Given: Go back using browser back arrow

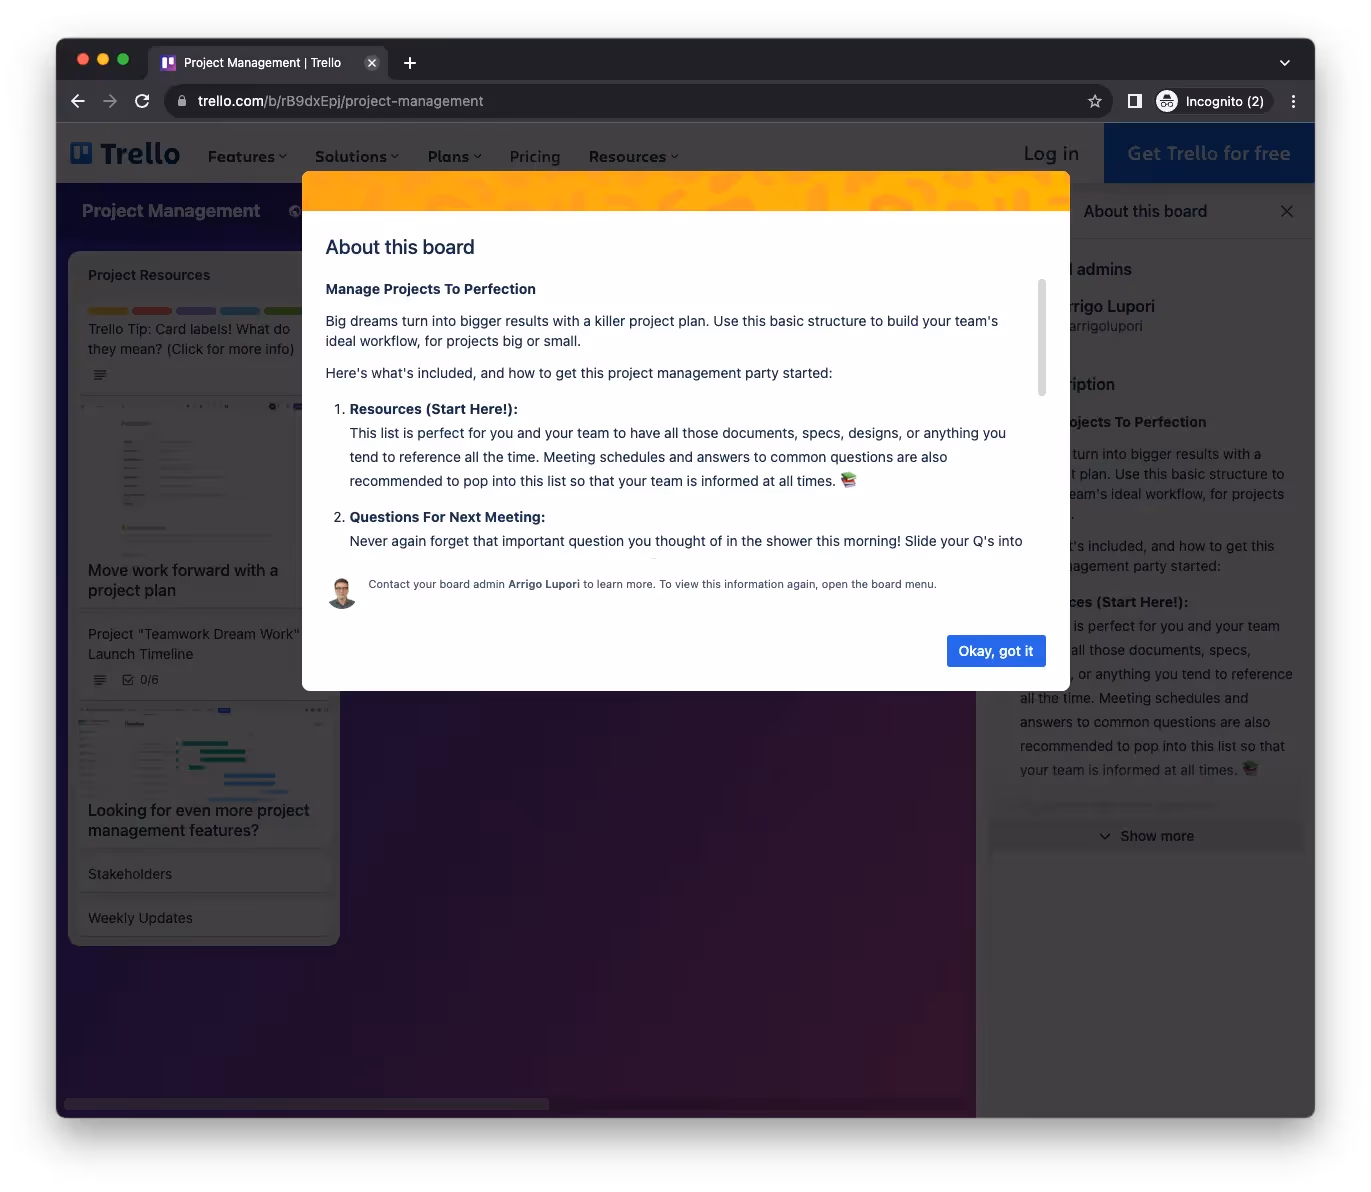Looking at the screenshot, I should click(78, 101).
